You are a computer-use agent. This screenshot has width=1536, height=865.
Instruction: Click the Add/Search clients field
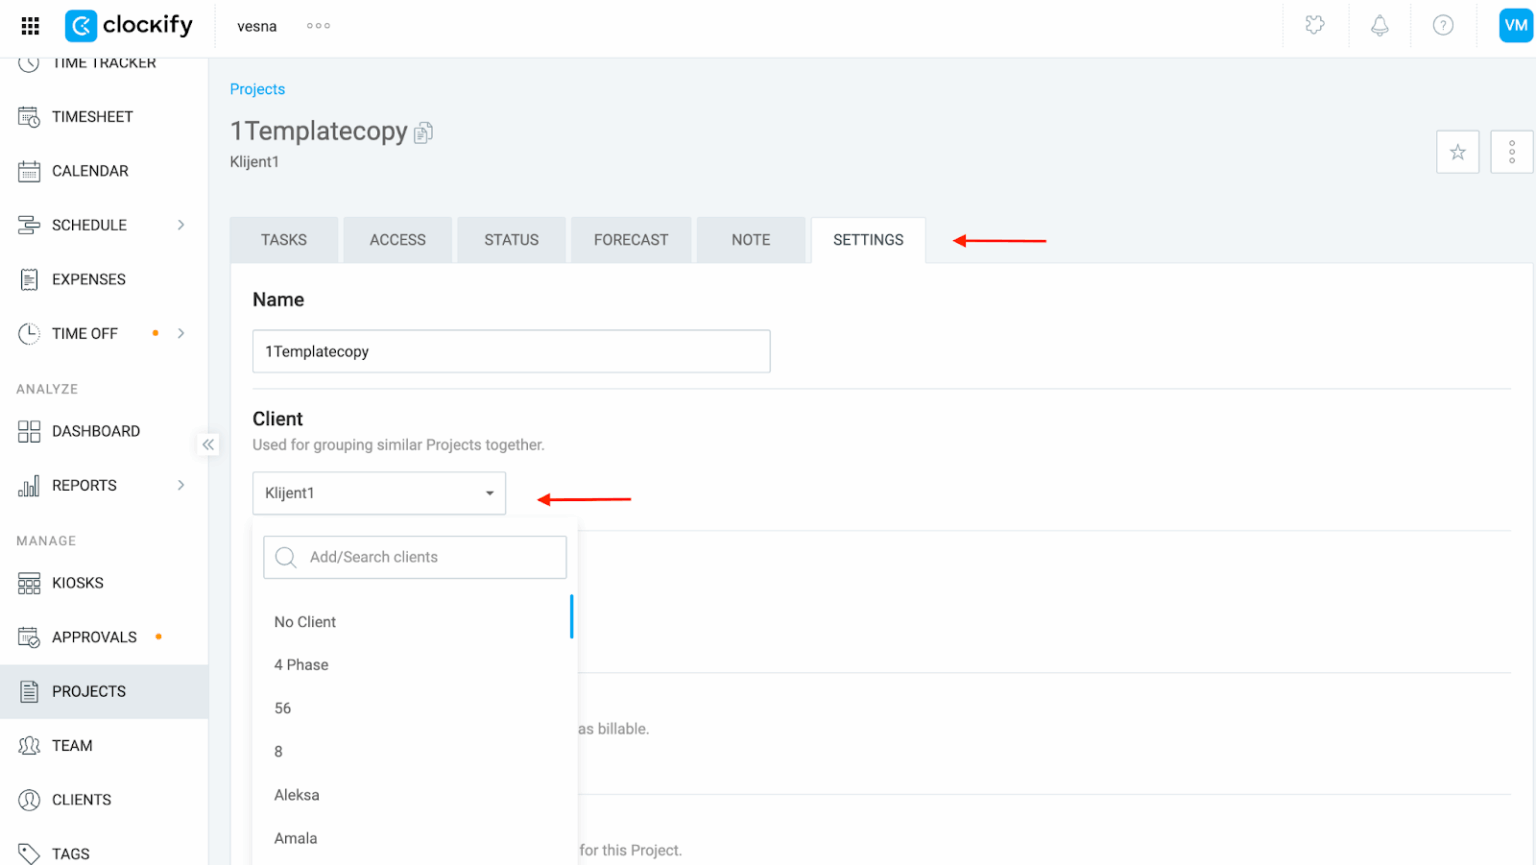pos(415,557)
